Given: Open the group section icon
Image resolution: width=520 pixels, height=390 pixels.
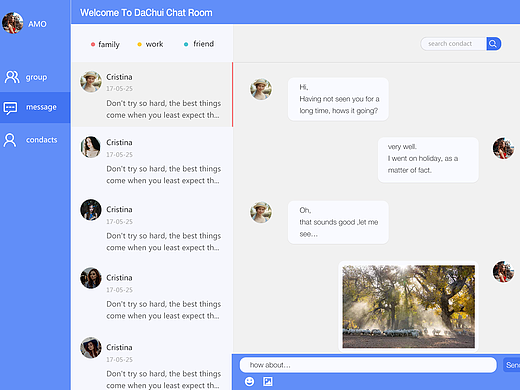Looking at the screenshot, I should point(12,77).
